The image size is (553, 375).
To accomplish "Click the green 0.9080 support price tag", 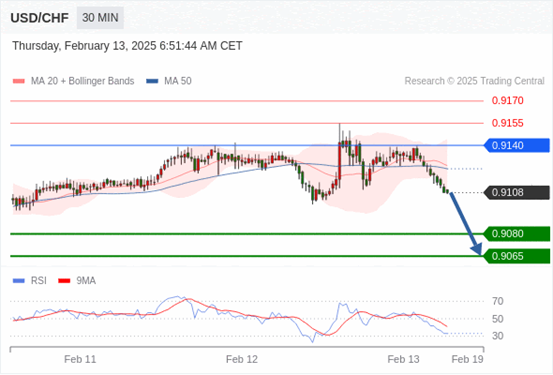I will point(517,234).
